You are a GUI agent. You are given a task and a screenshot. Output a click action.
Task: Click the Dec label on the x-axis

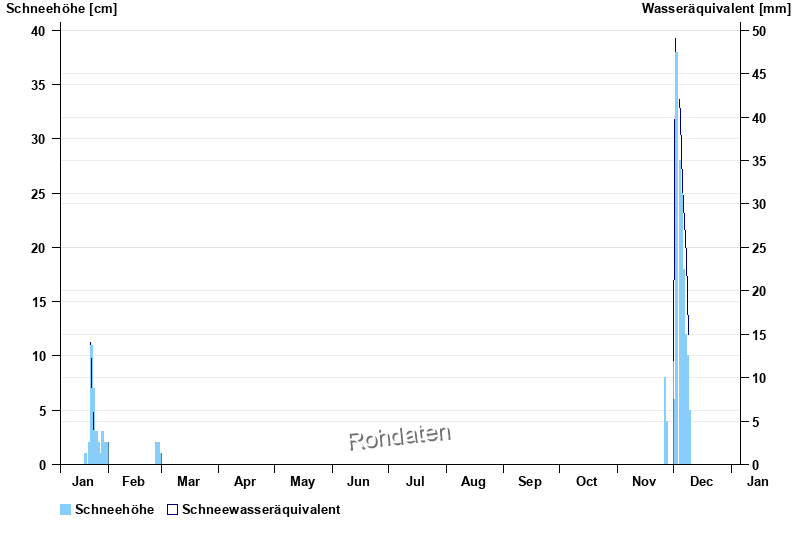click(x=701, y=482)
